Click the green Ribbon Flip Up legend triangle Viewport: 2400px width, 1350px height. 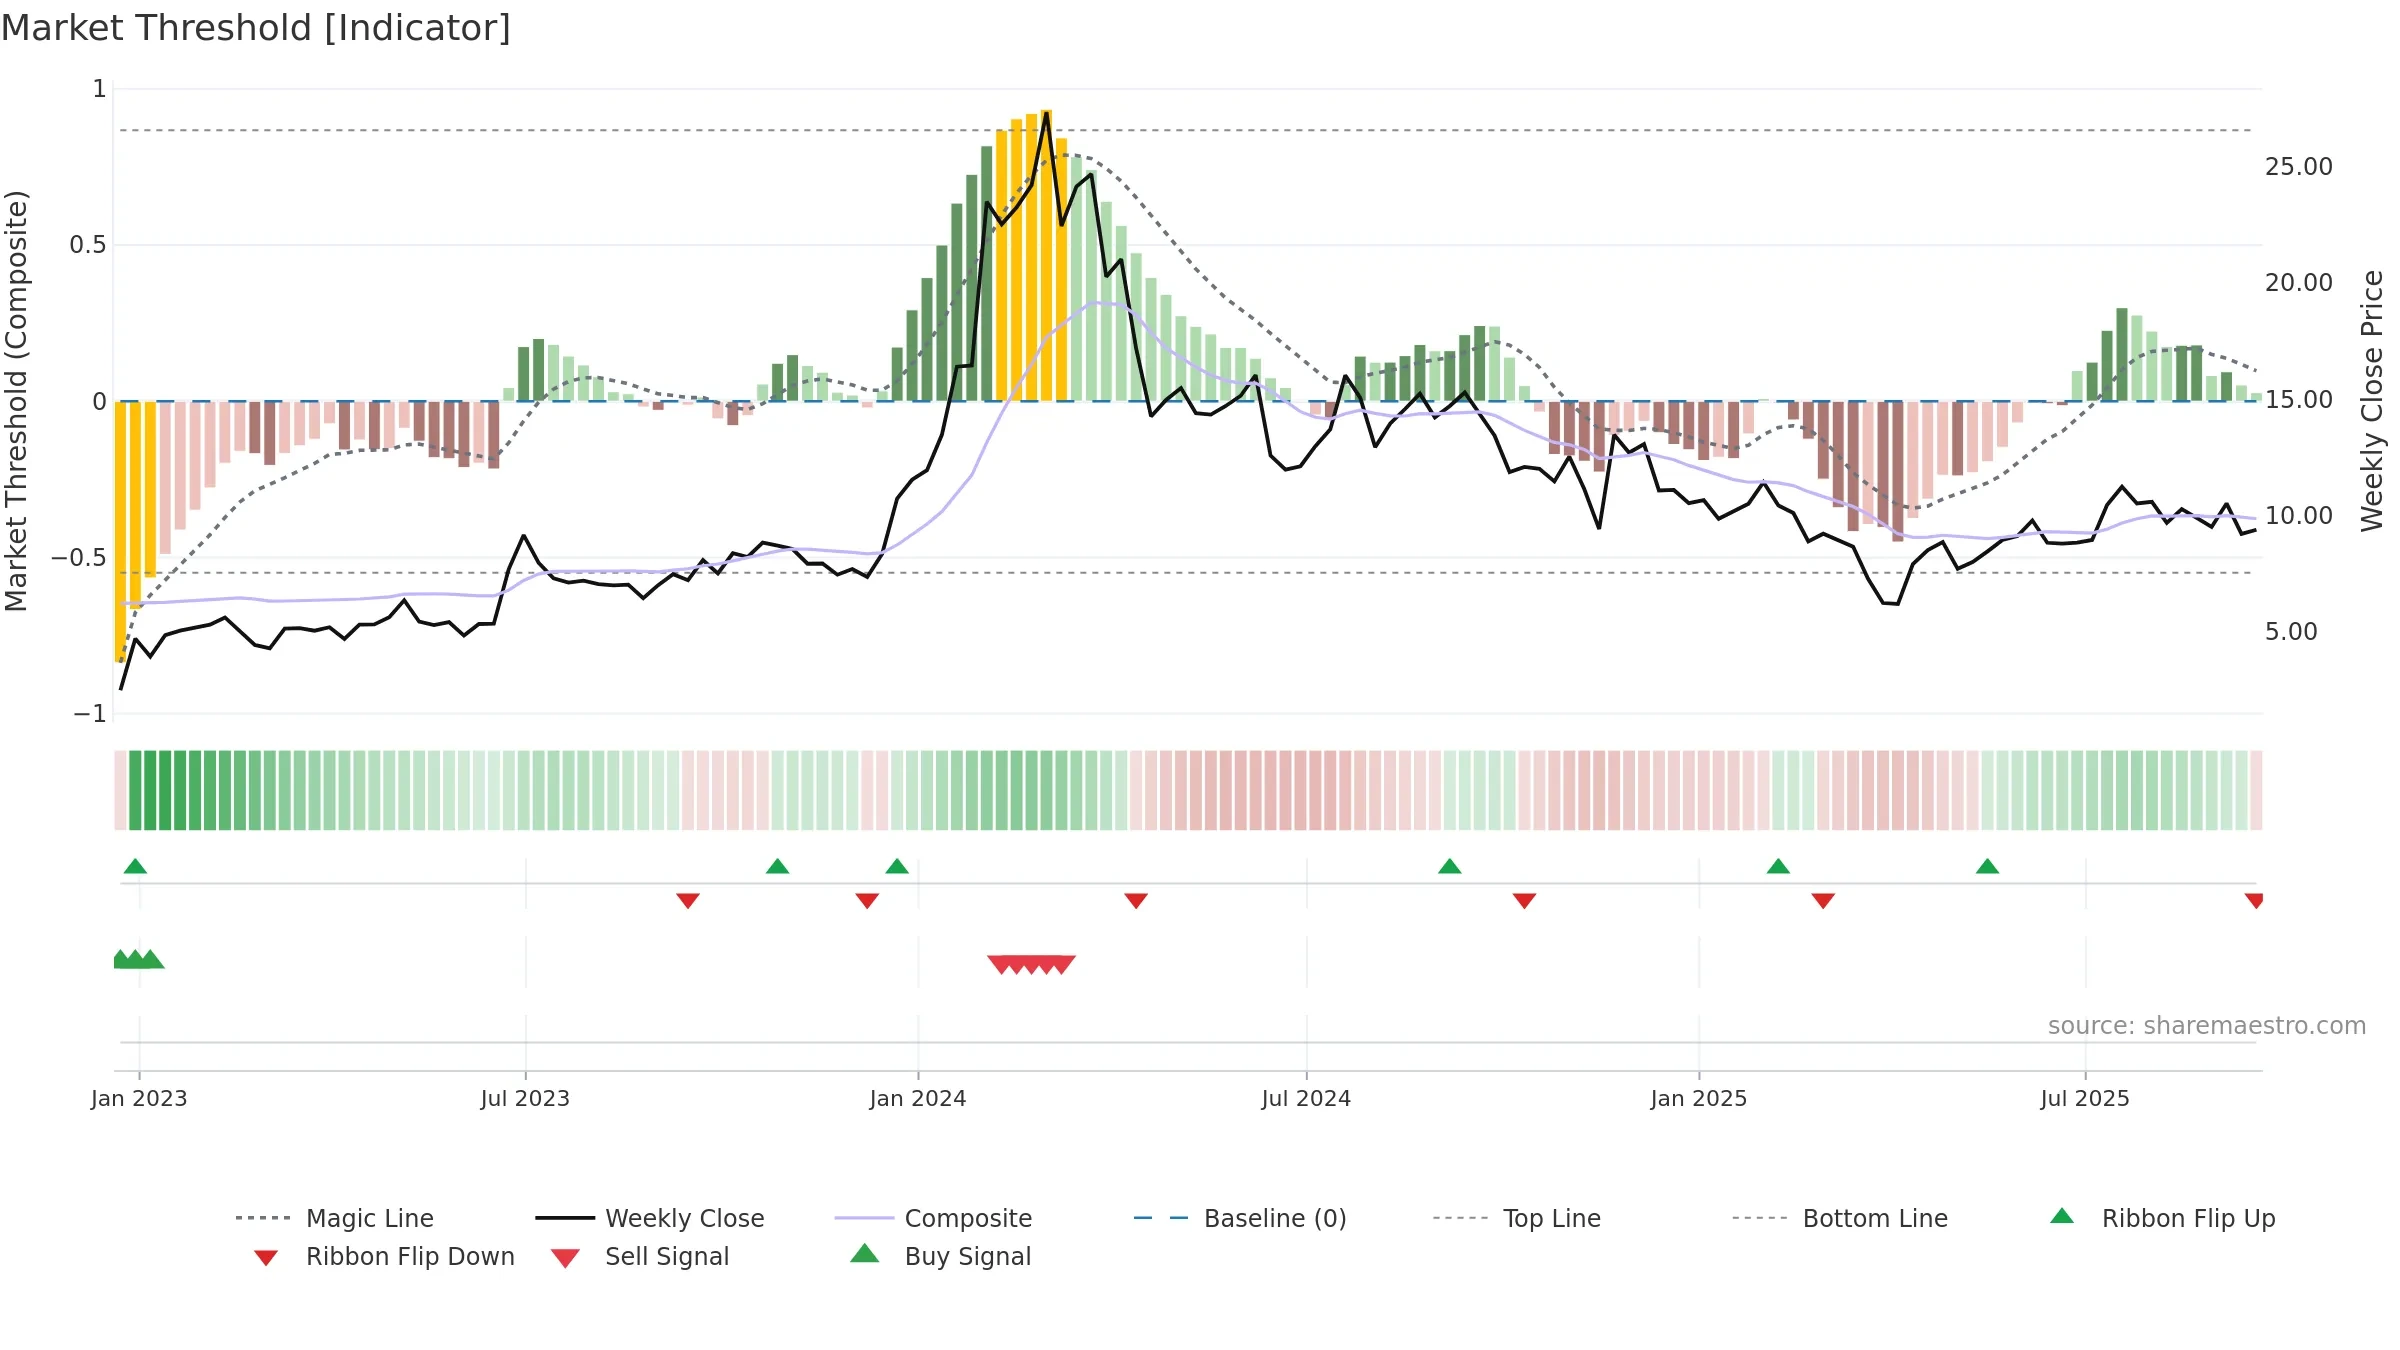click(2062, 1216)
